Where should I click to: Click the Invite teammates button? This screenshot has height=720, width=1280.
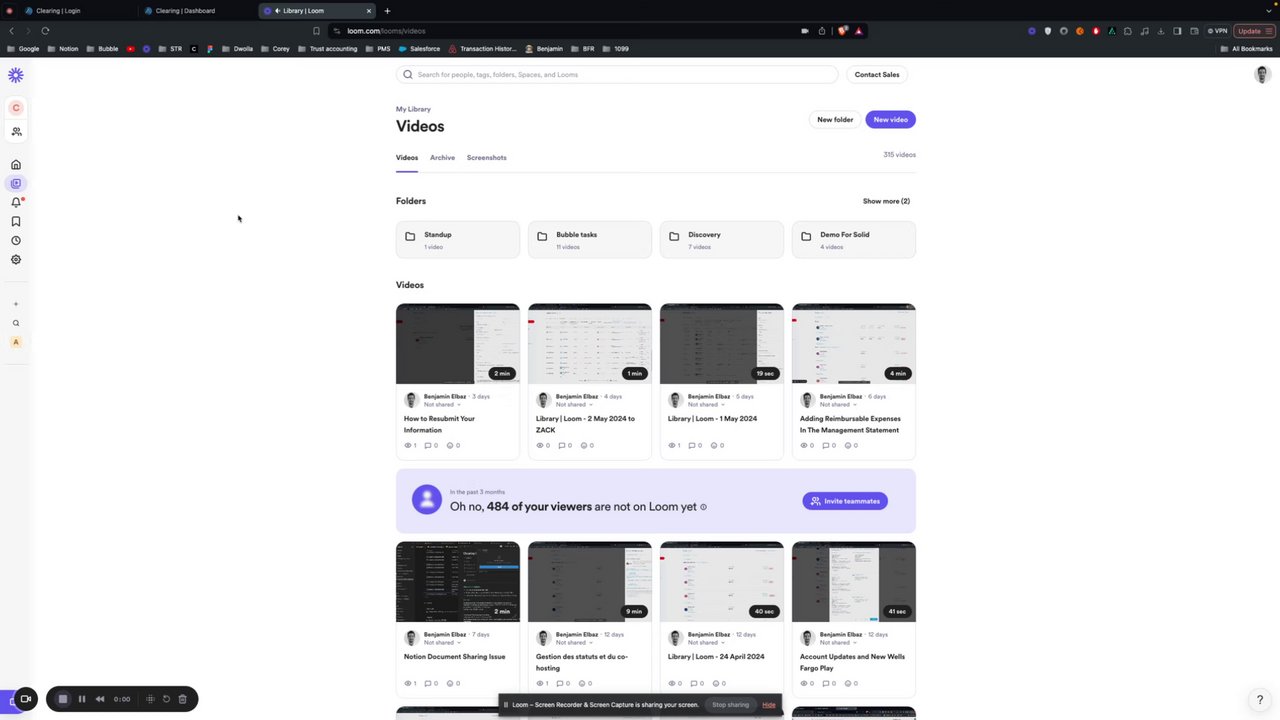tap(845, 501)
